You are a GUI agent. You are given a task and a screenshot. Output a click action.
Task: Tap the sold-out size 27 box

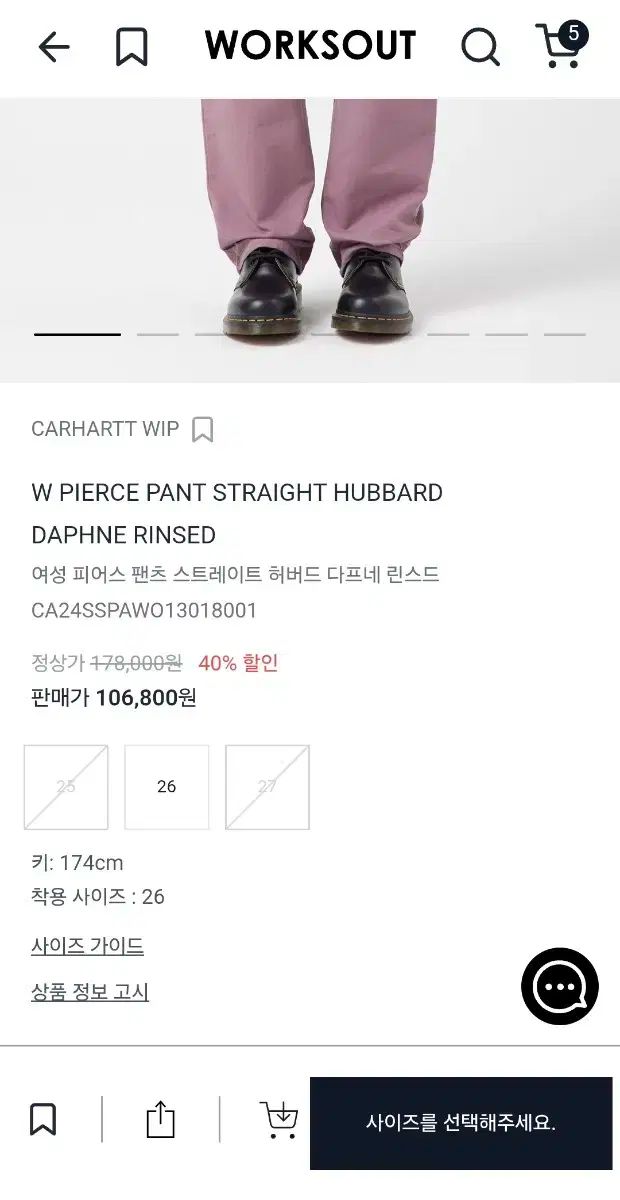[x=267, y=787]
